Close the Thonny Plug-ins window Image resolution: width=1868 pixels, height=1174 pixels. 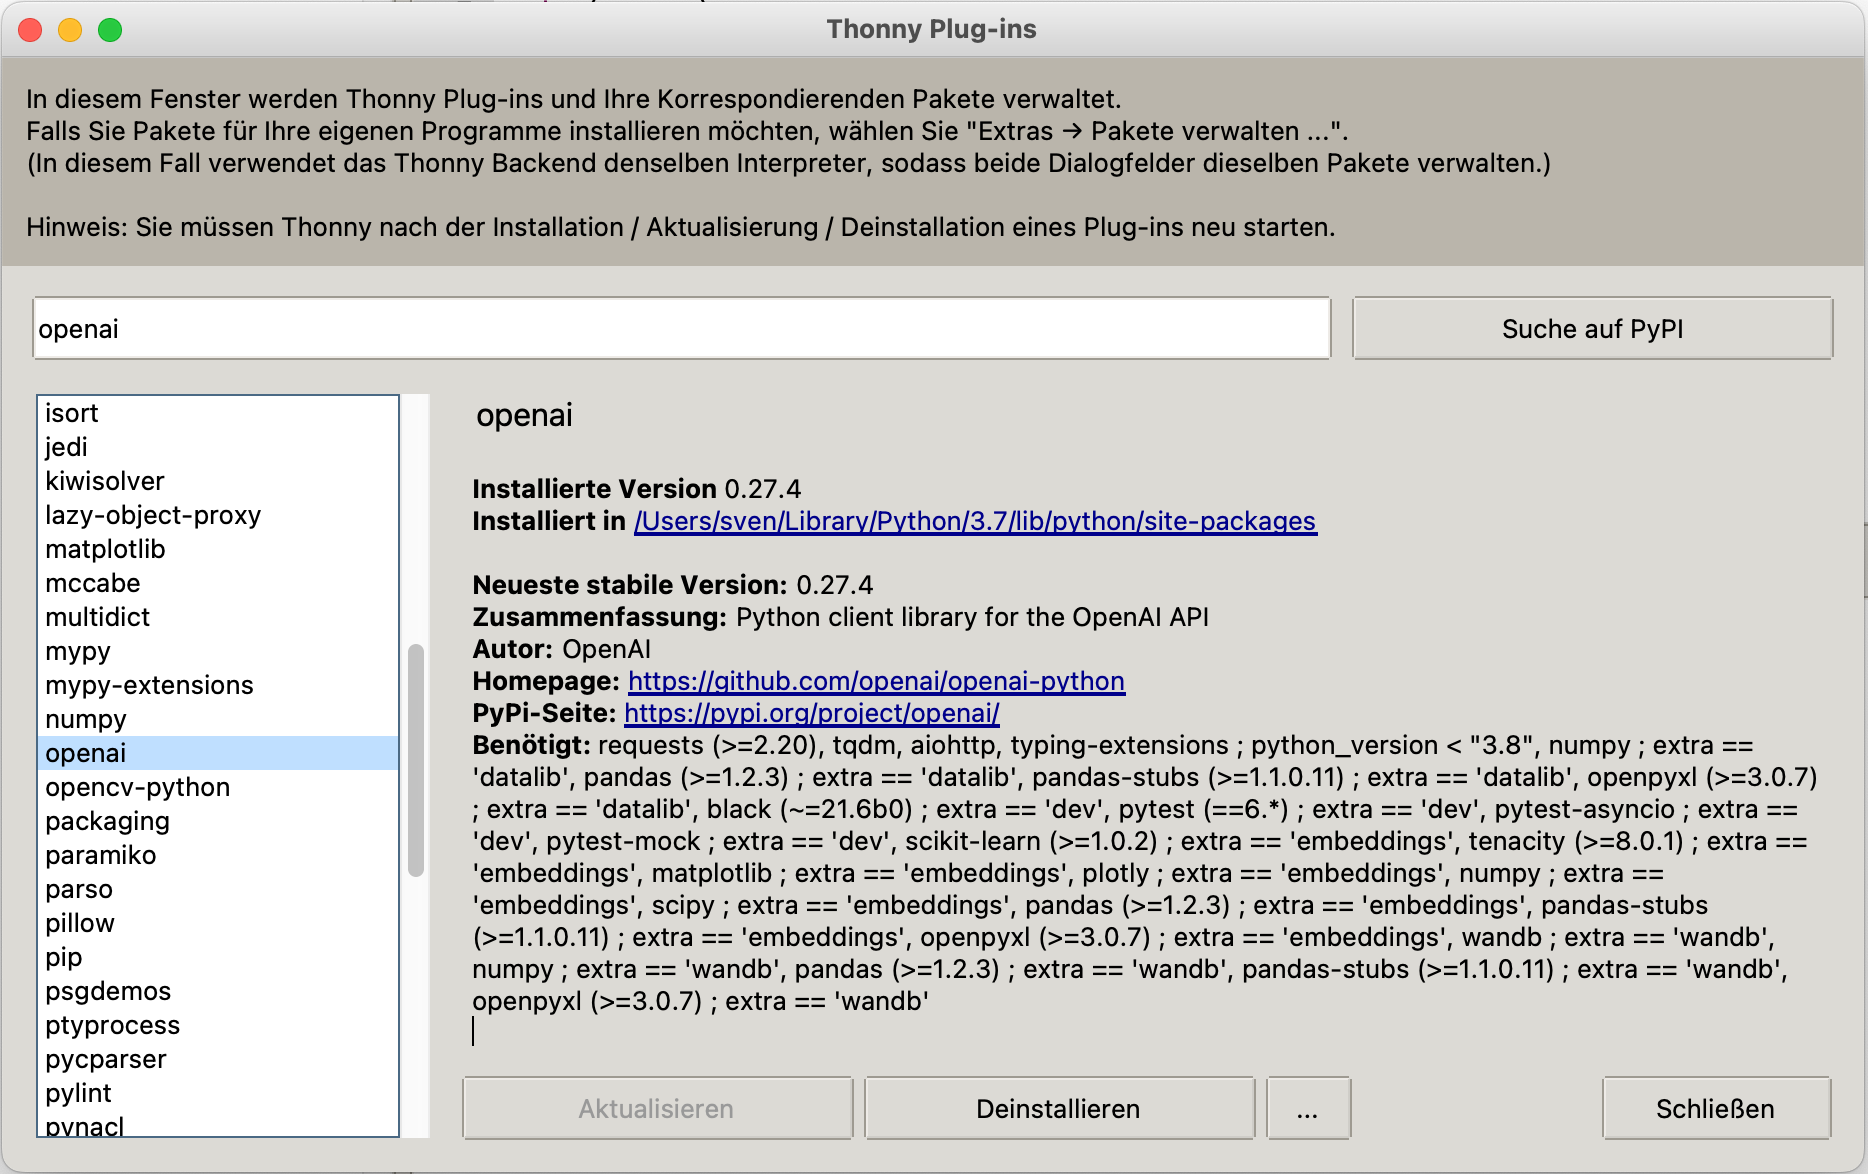30,30
